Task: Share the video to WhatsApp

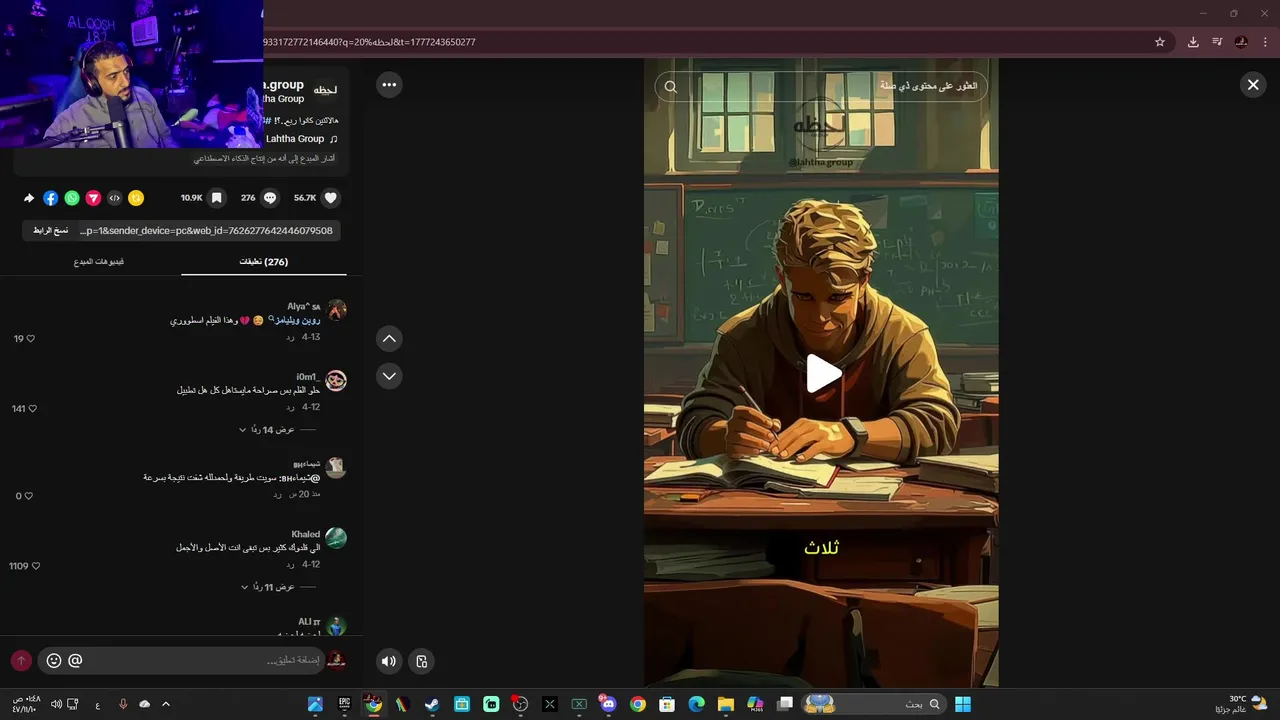Action: pyautogui.click(x=72, y=198)
